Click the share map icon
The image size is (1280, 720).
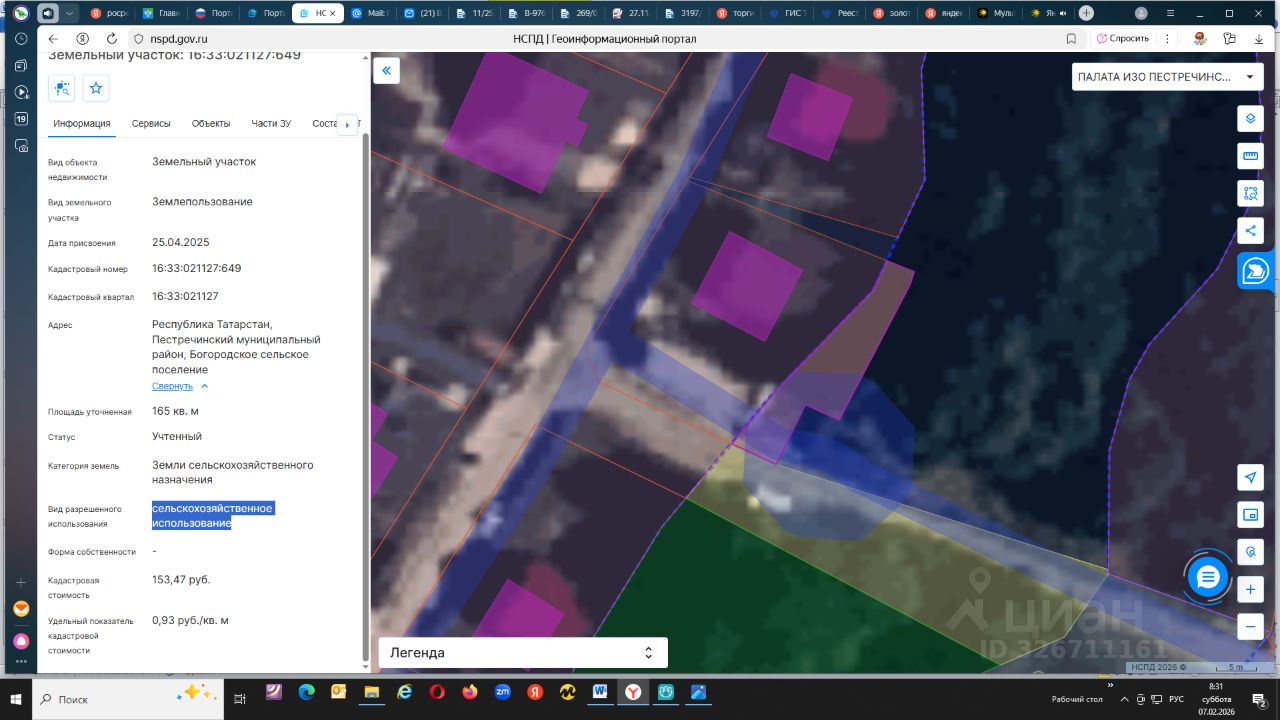(1249, 231)
